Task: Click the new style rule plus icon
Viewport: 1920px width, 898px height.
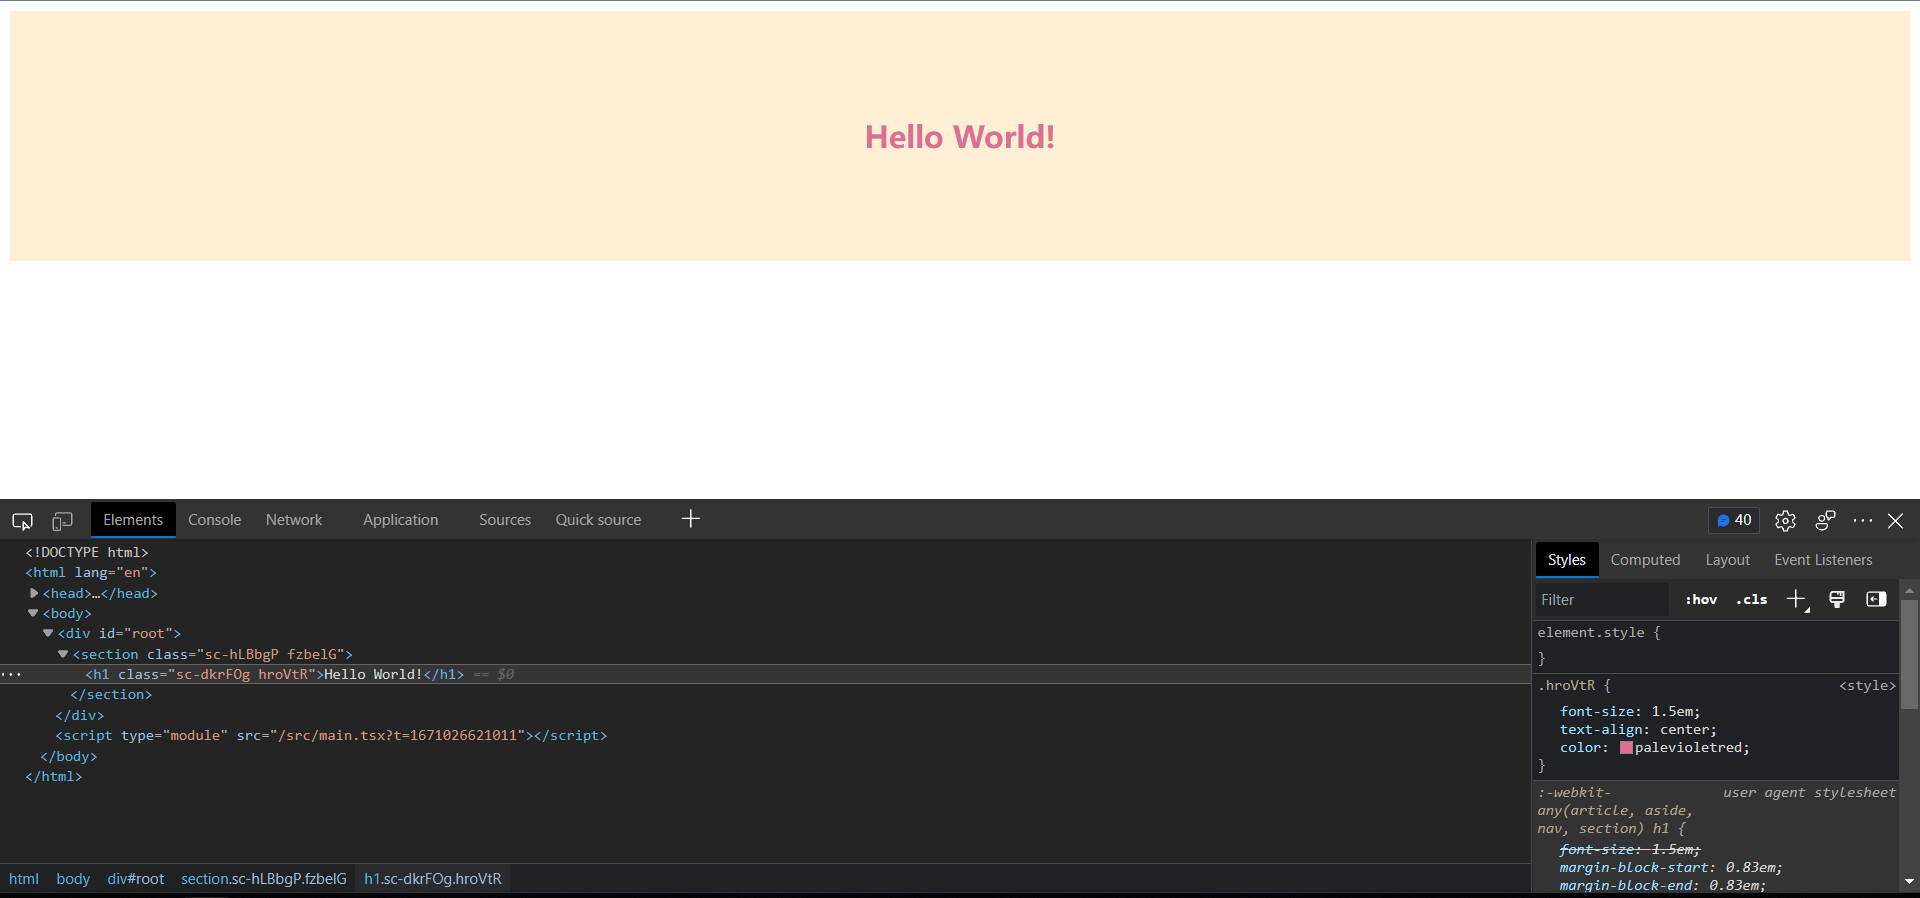Action: pos(1796,600)
